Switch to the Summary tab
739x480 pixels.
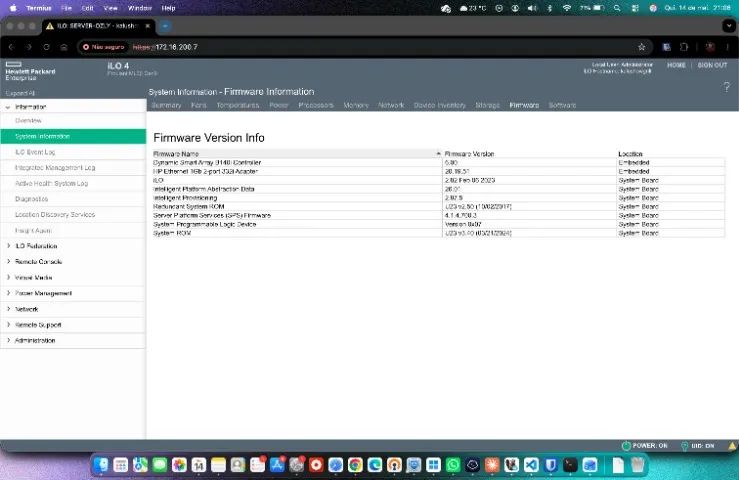click(x=166, y=105)
